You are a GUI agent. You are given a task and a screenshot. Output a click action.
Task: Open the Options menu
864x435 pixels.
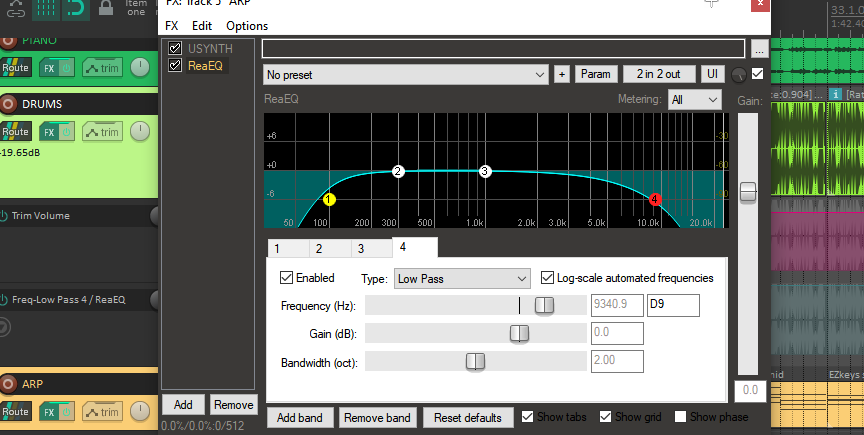coord(247,26)
